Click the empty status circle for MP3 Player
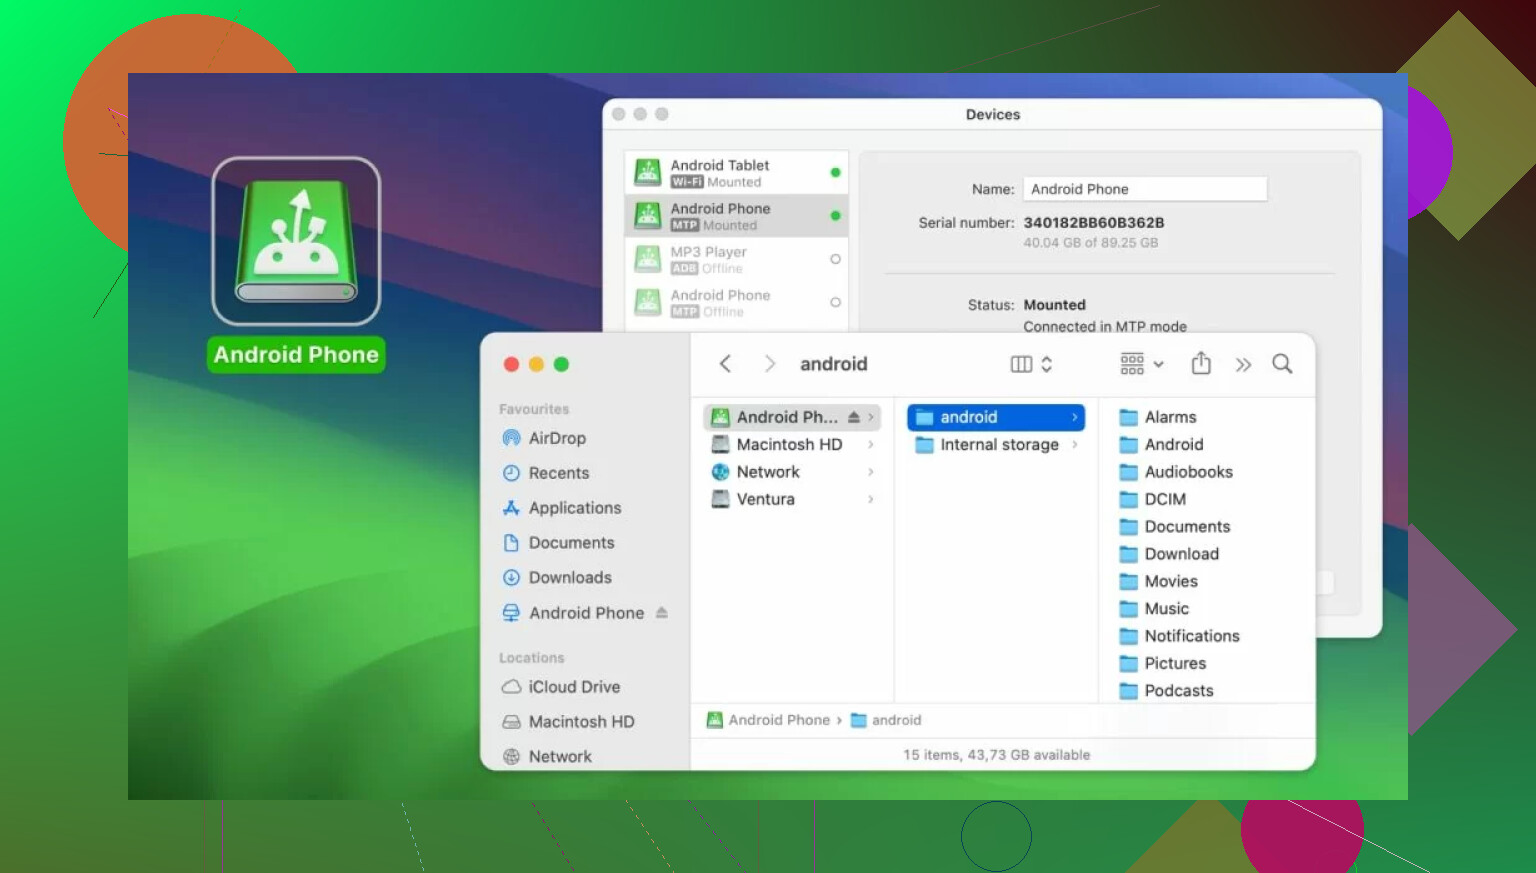This screenshot has width=1536, height=873. (x=835, y=259)
